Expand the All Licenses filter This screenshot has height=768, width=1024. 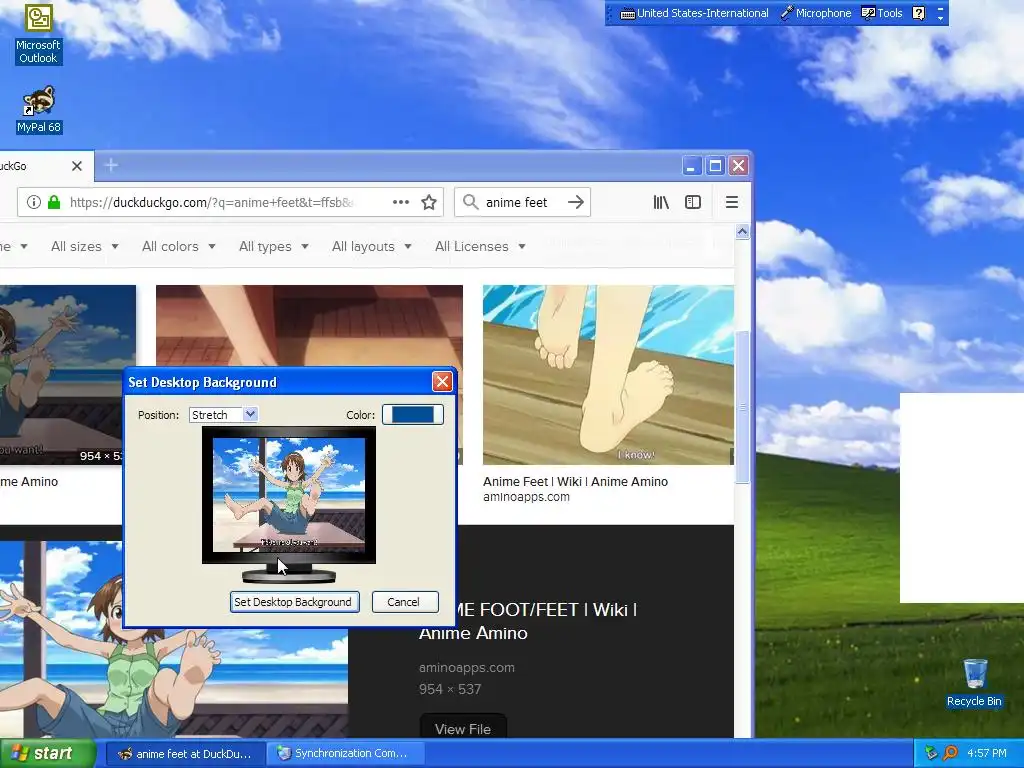tap(480, 247)
